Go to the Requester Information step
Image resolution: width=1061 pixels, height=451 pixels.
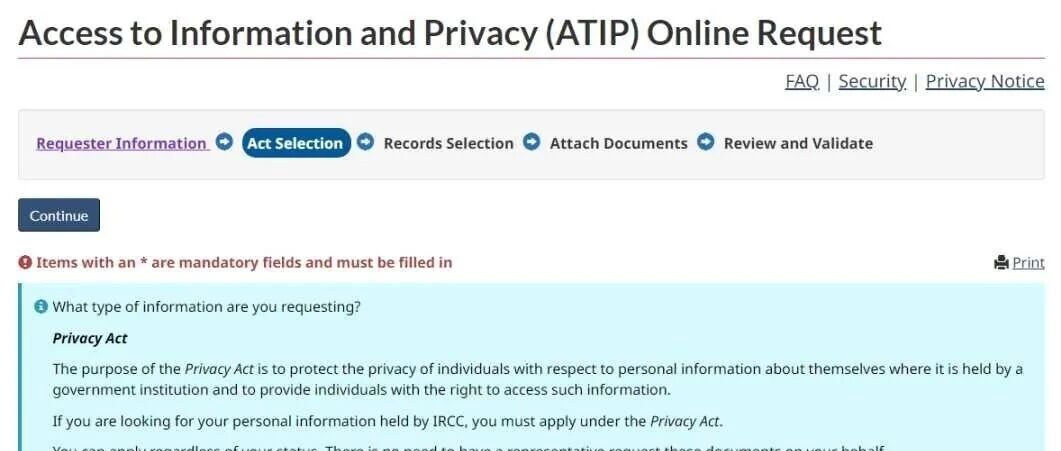point(122,143)
